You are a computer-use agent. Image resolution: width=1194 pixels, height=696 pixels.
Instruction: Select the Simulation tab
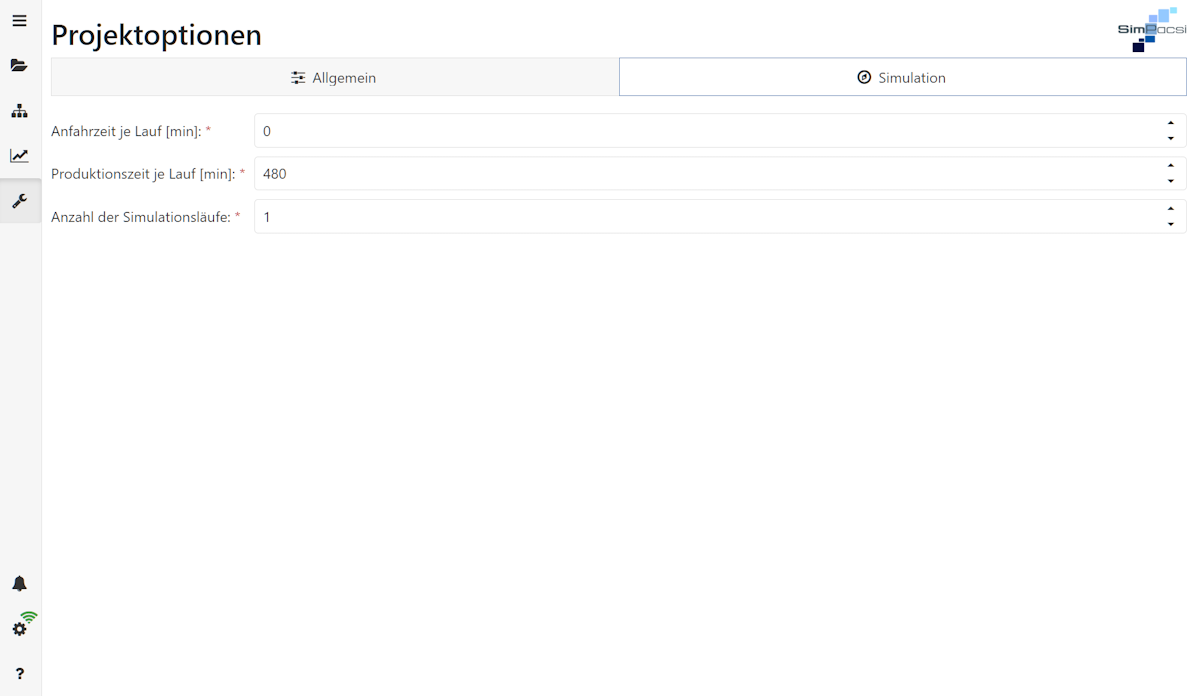(x=902, y=77)
